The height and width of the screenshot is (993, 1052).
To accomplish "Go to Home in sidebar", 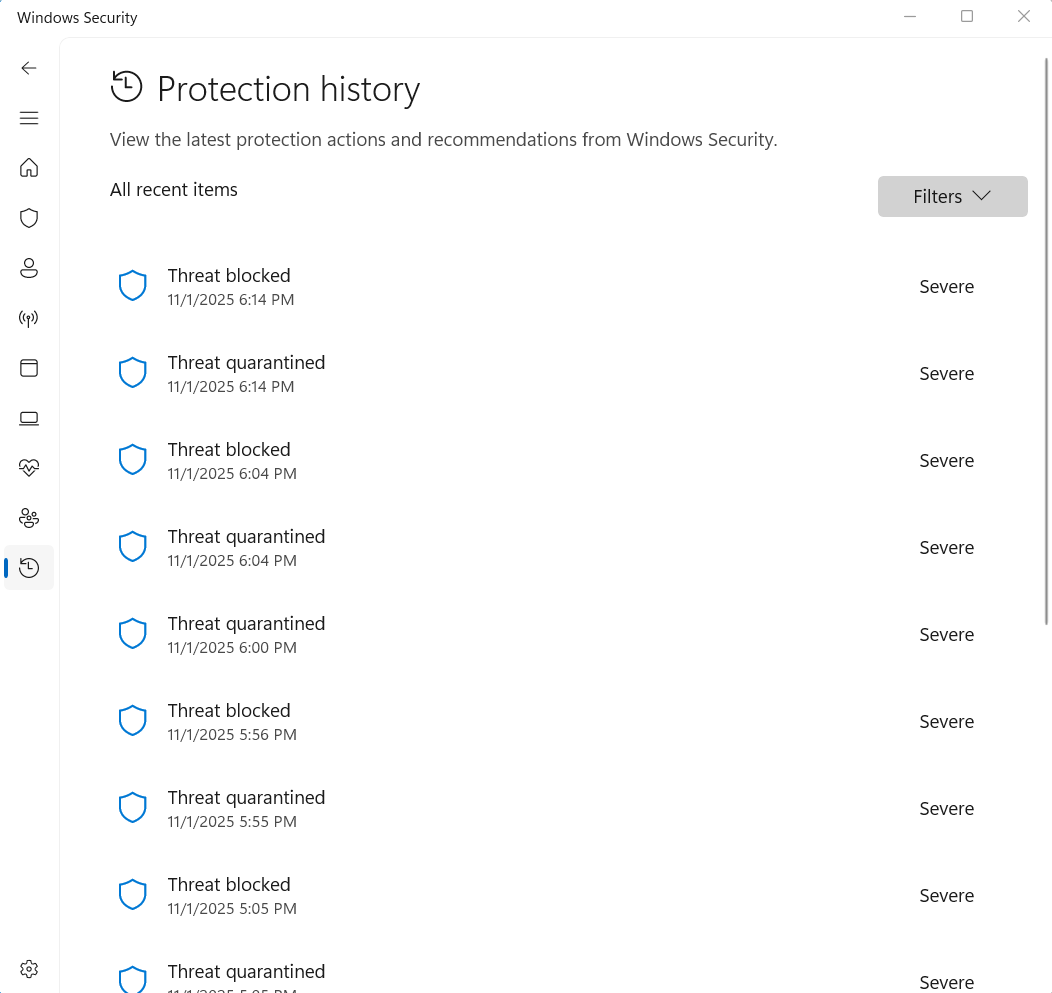I will pos(29,167).
